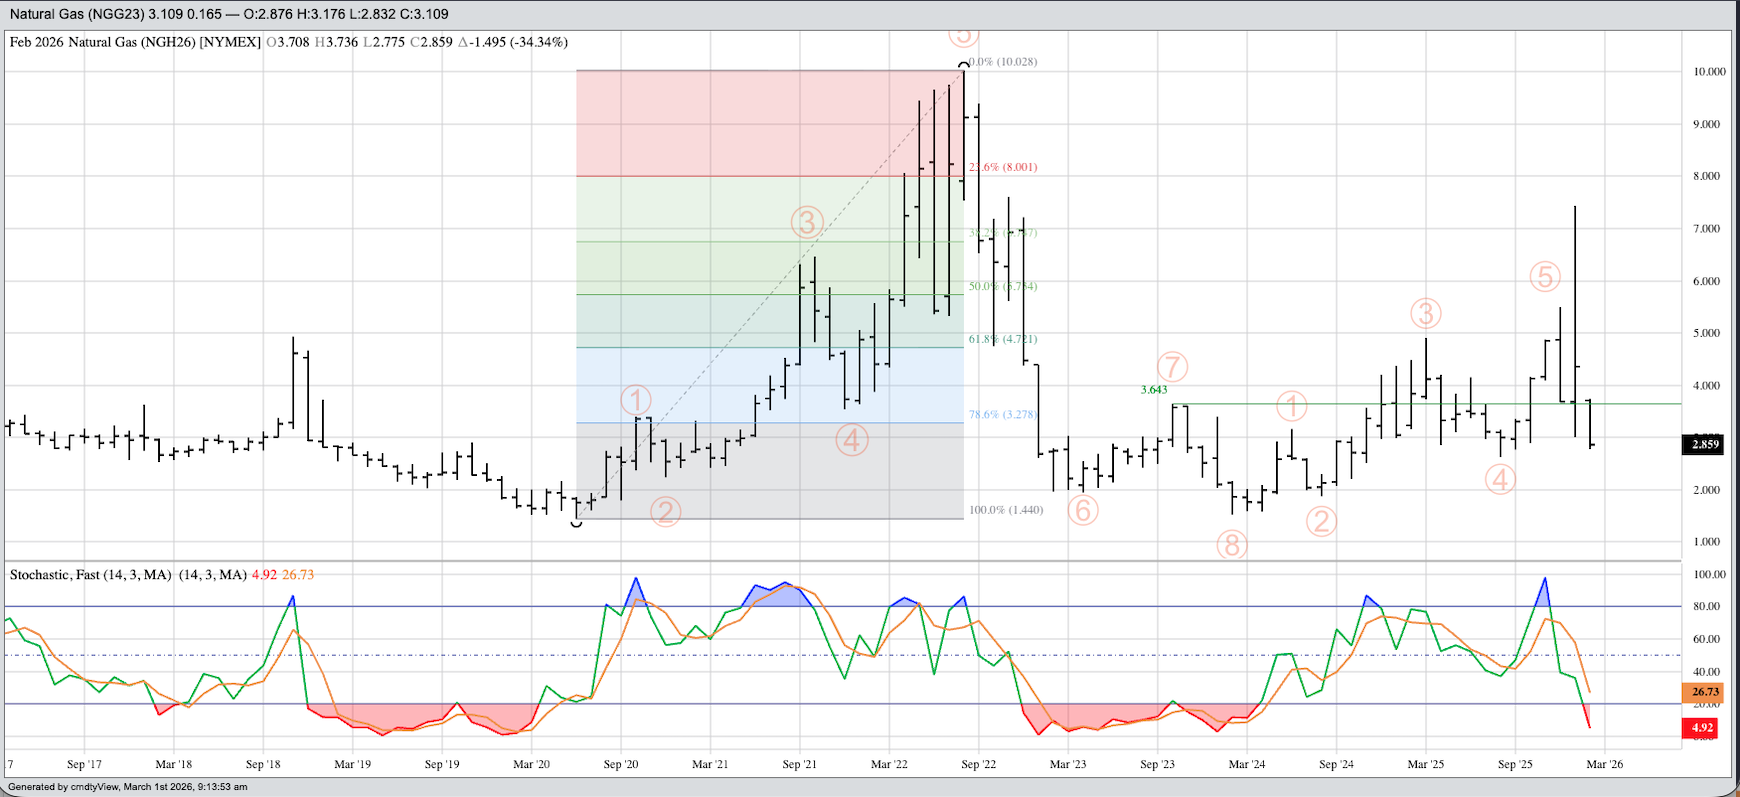Click the 61.8% (4.721) Fibonacci retracement label
1740x797 pixels.
(x=1002, y=339)
